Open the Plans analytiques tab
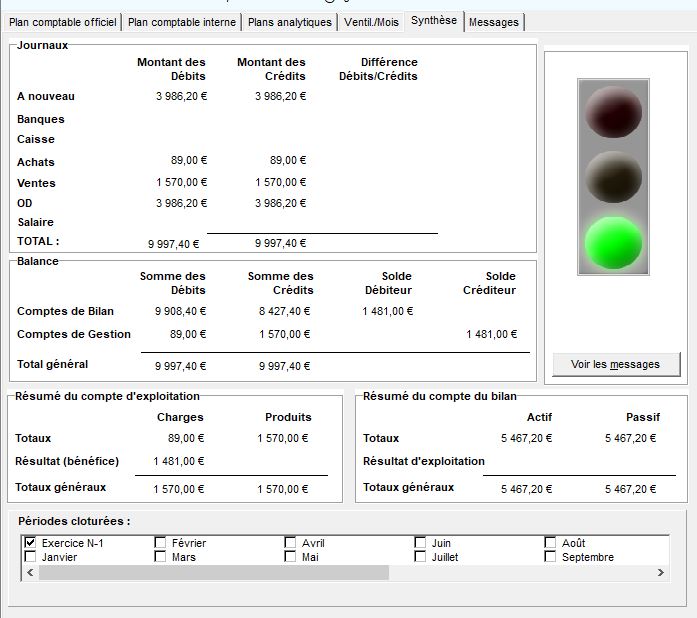697x618 pixels. [289, 22]
